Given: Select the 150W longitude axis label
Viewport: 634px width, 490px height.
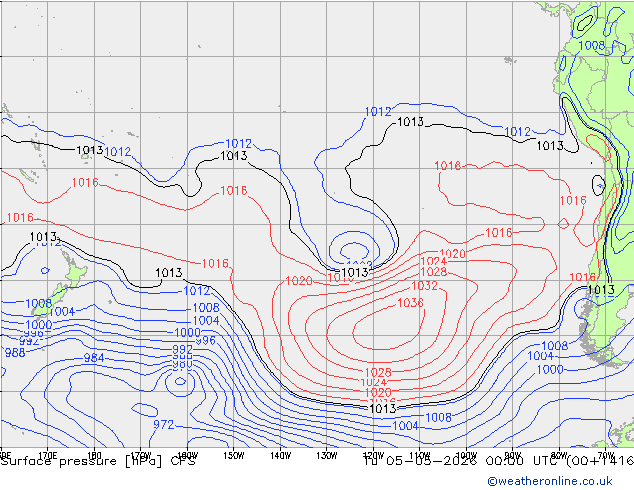Looking at the screenshot, I should point(234,456).
